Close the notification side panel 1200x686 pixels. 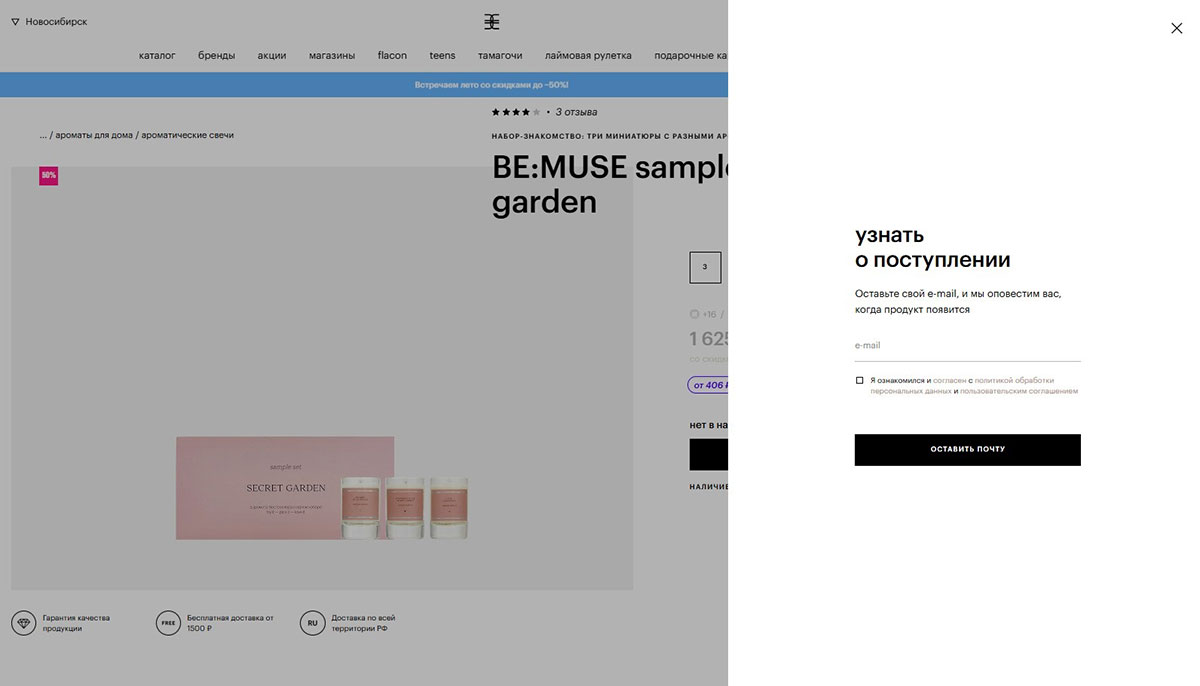click(1176, 28)
